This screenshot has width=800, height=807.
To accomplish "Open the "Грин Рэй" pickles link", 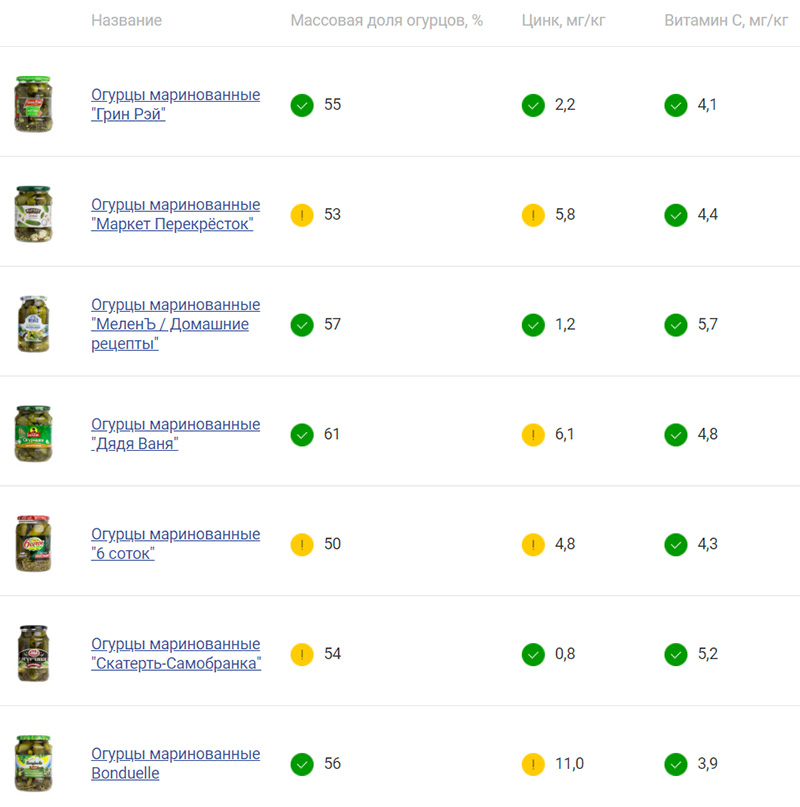I will point(176,104).
